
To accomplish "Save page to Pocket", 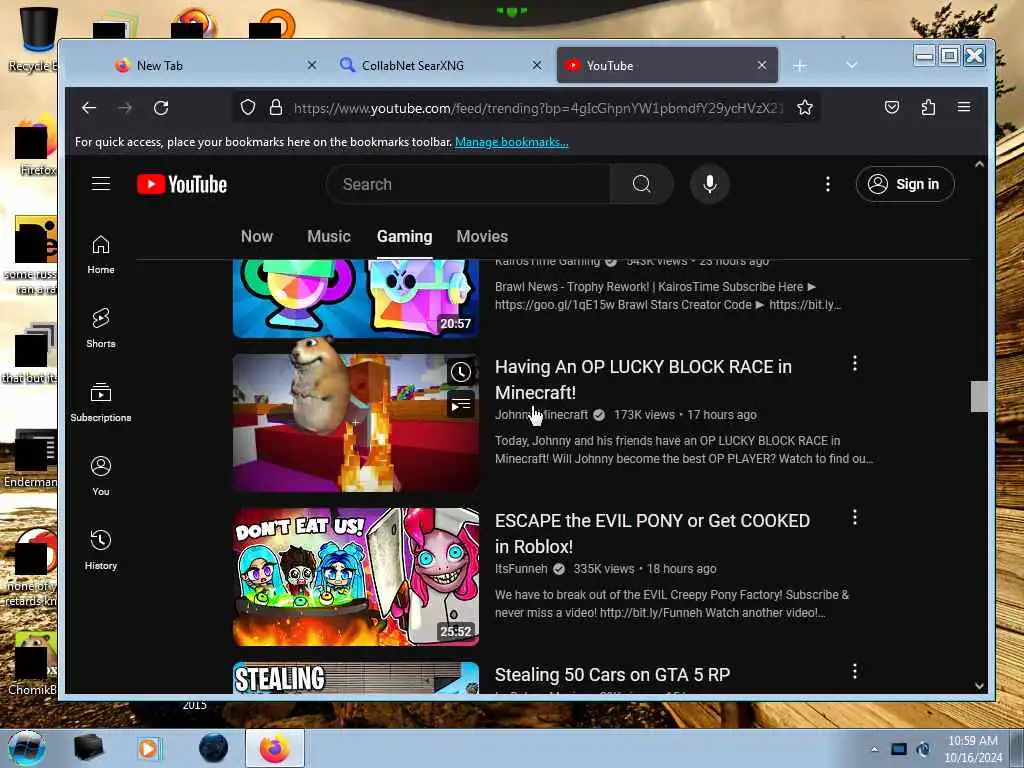I will [x=891, y=108].
